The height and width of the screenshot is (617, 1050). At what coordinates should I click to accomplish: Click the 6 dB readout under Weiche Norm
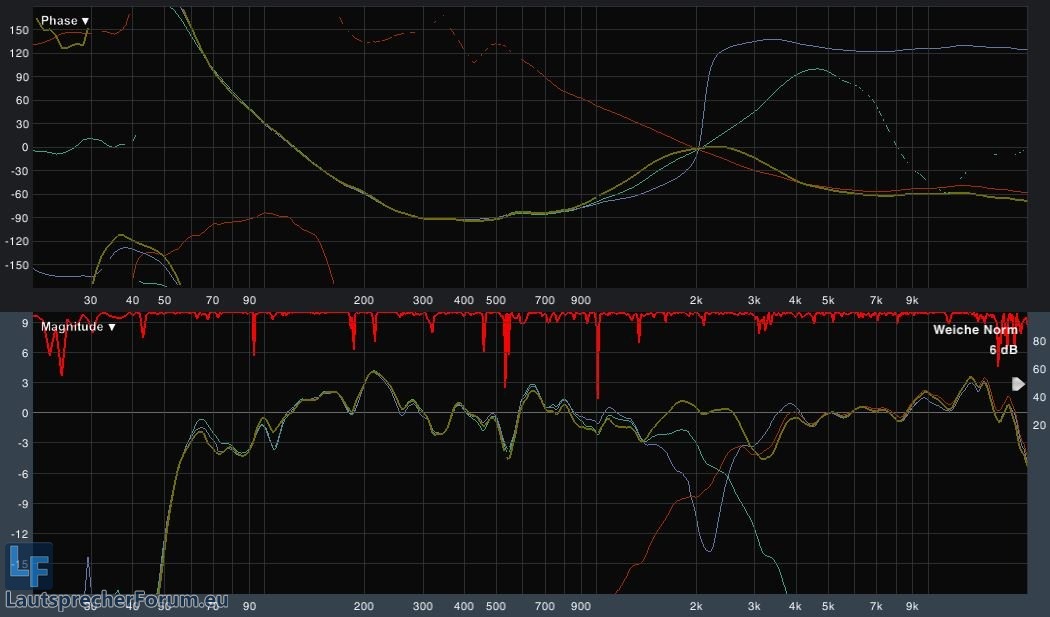[x=1003, y=350]
